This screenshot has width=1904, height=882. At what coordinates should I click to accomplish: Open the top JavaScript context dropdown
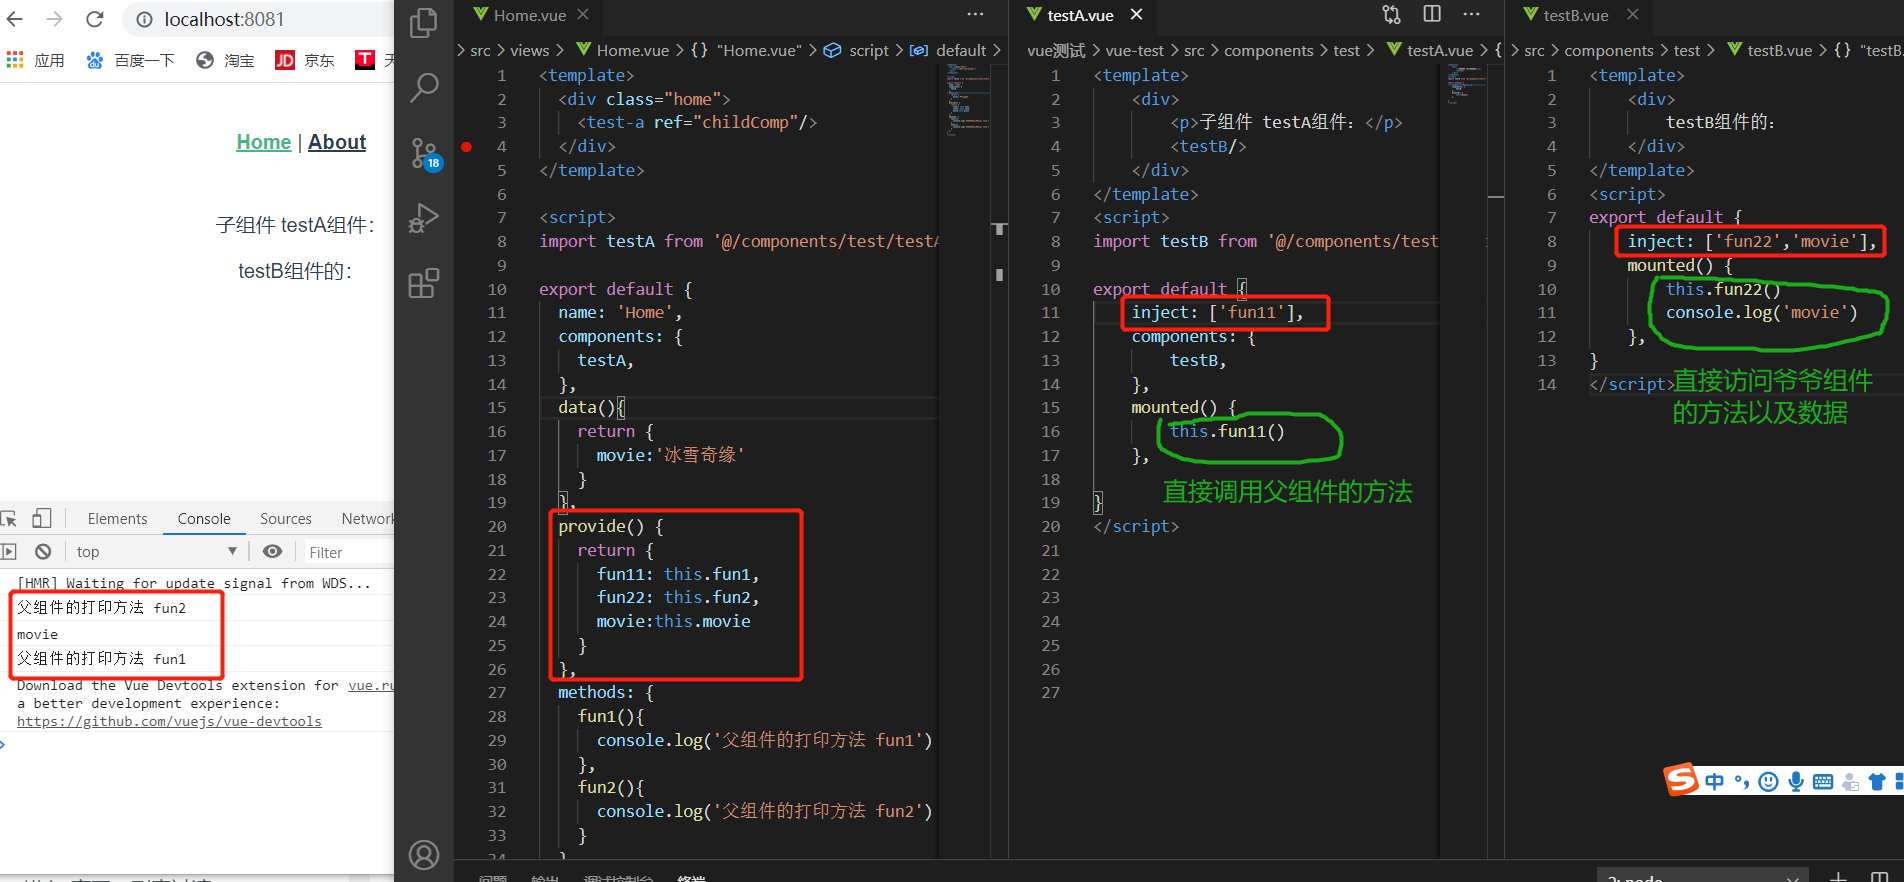(157, 551)
